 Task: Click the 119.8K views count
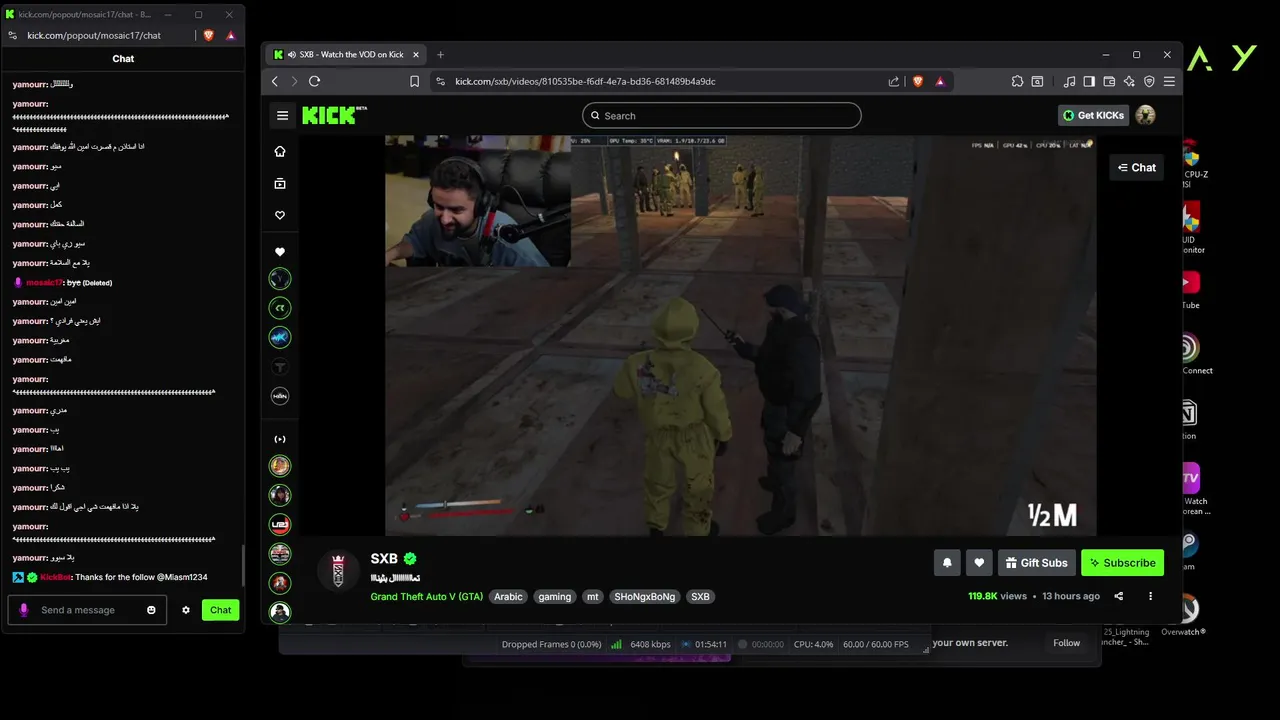click(997, 596)
